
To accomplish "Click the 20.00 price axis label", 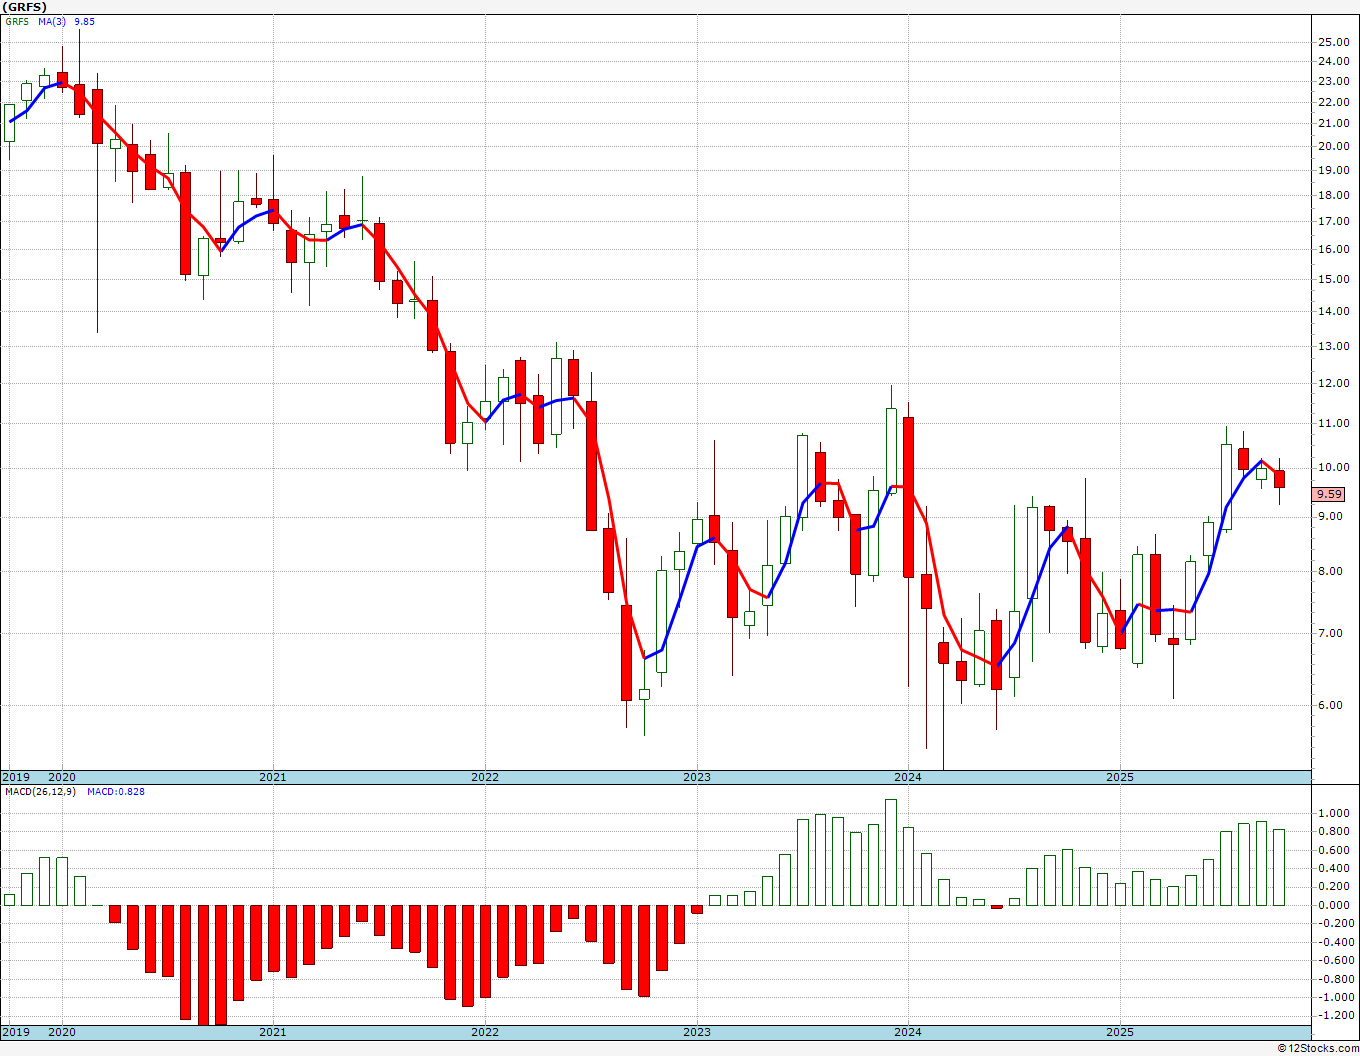I will tap(1333, 146).
